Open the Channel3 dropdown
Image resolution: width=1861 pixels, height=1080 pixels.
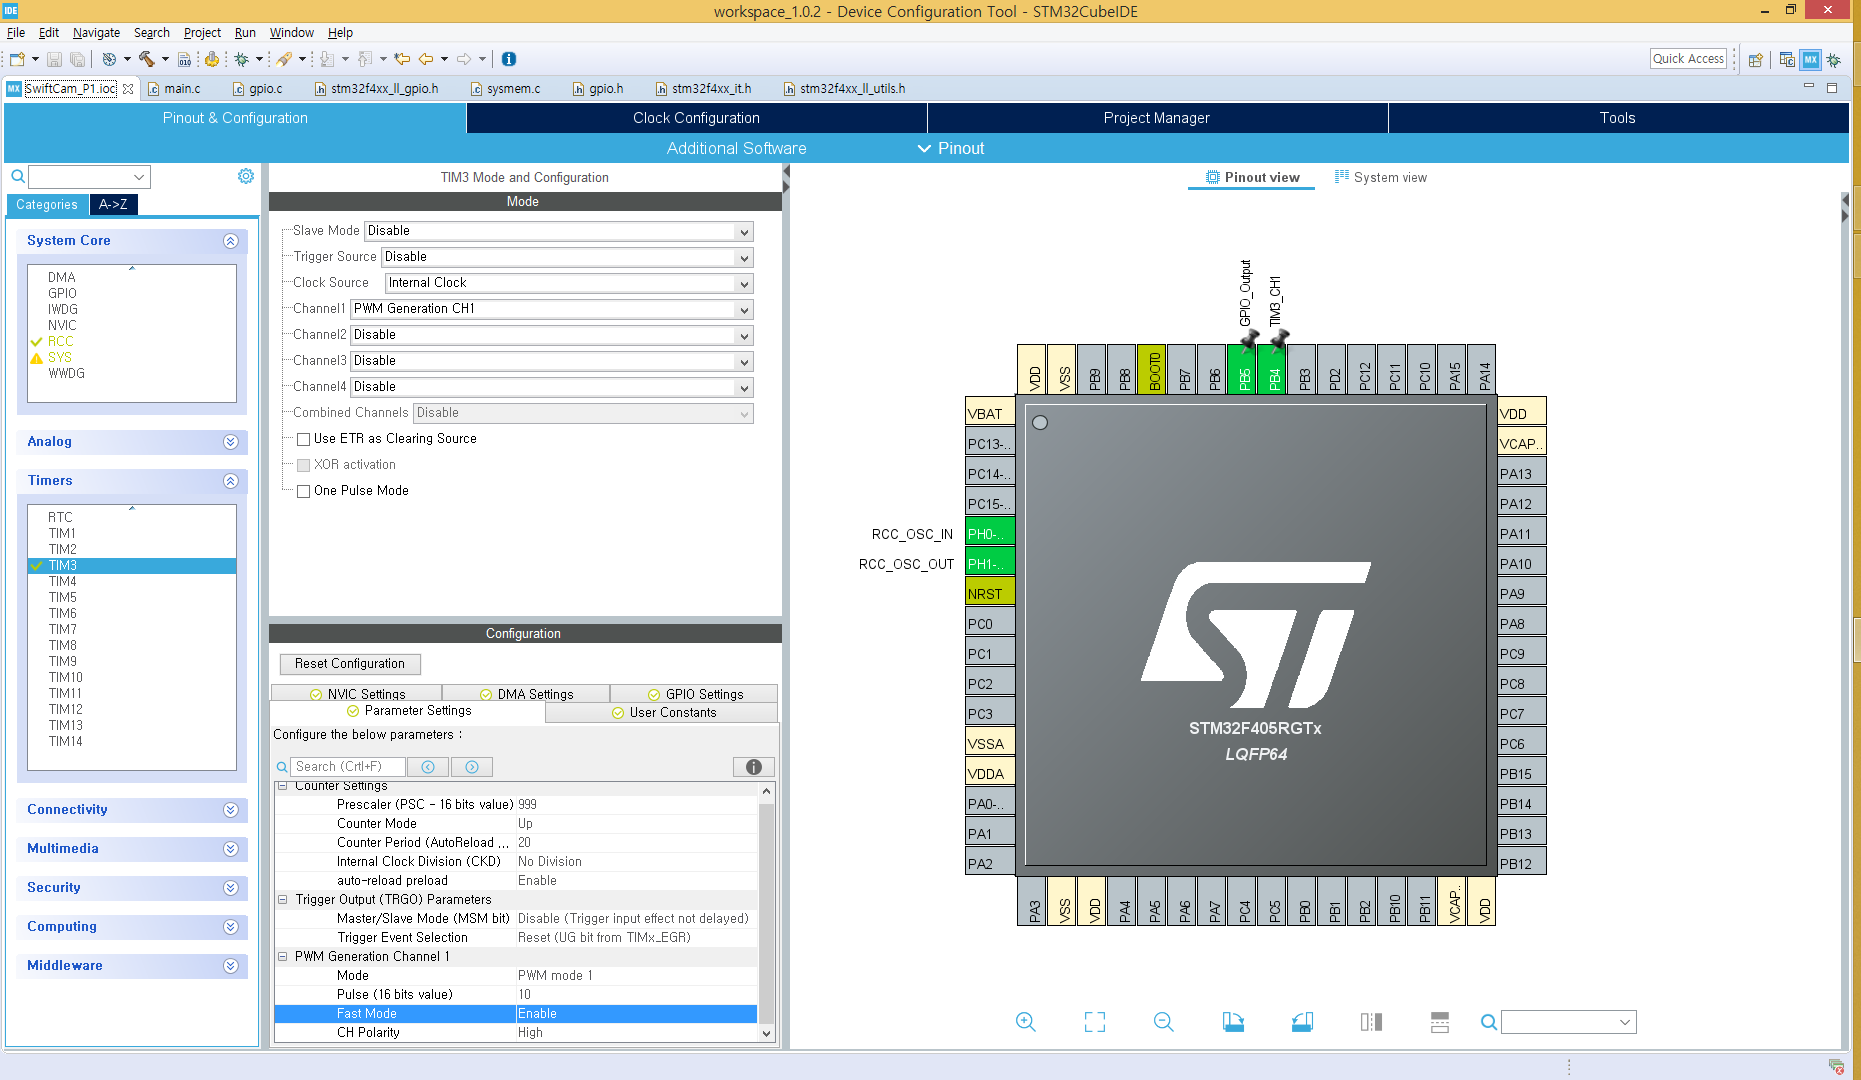point(551,361)
